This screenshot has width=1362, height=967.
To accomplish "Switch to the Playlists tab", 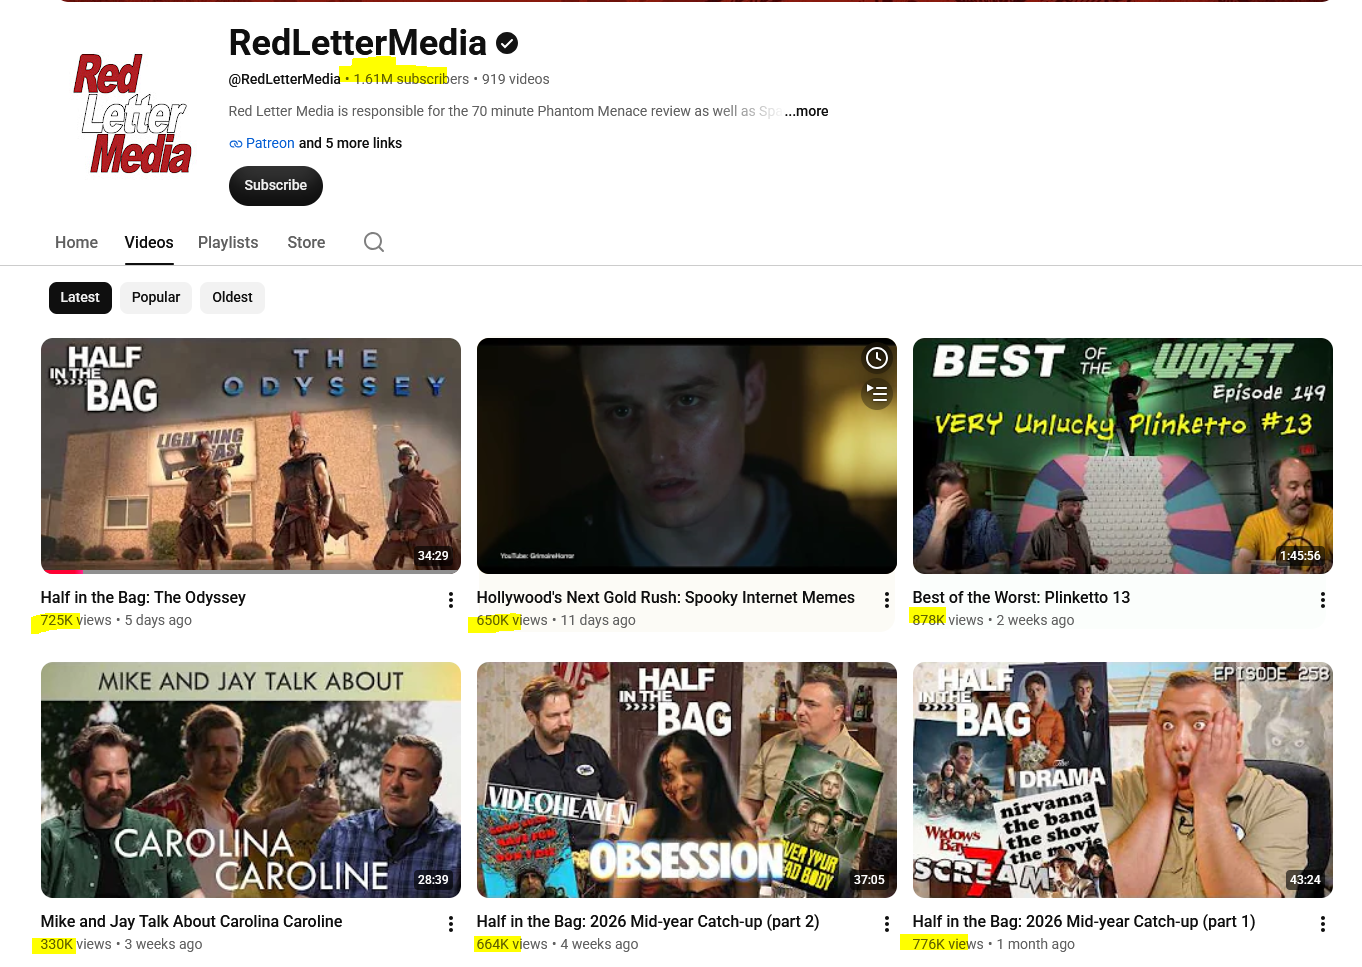I will [x=228, y=242].
